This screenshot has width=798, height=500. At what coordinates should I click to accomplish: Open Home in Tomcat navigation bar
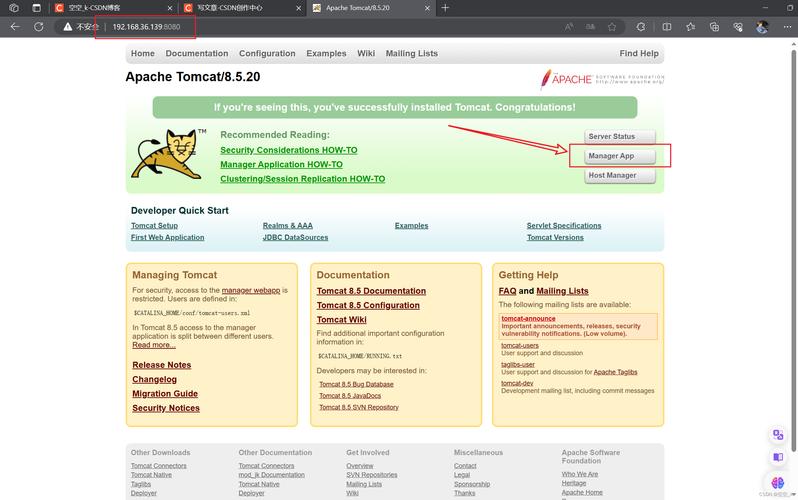pyautogui.click(x=142, y=53)
